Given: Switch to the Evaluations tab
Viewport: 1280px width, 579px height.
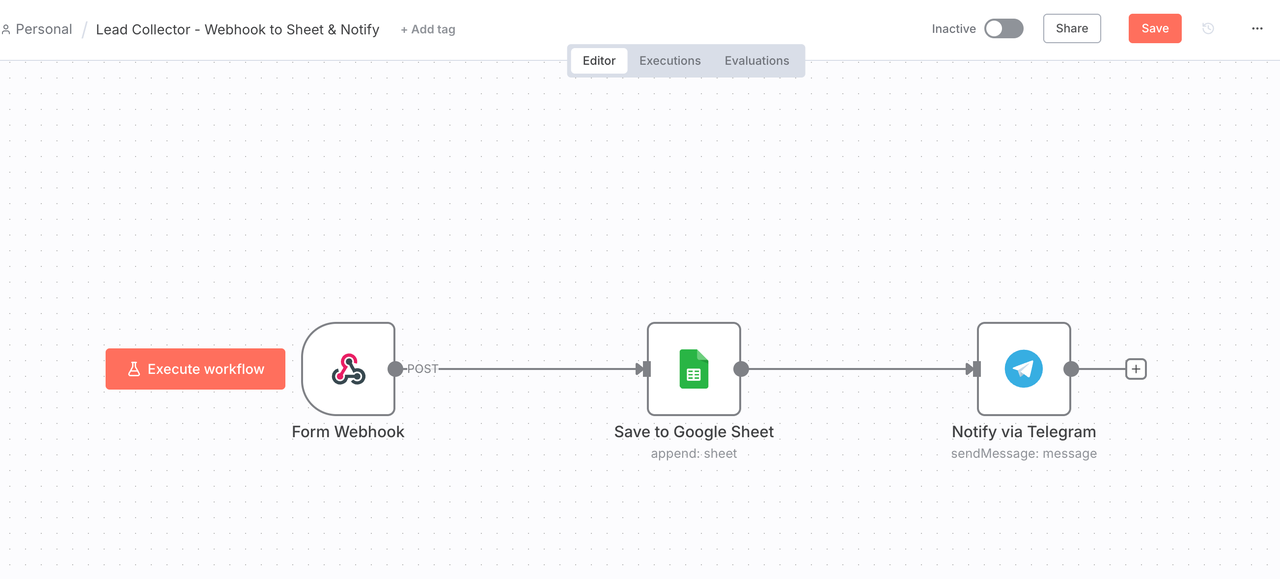Looking at the screenshot, I should click(x=756, y=60).
